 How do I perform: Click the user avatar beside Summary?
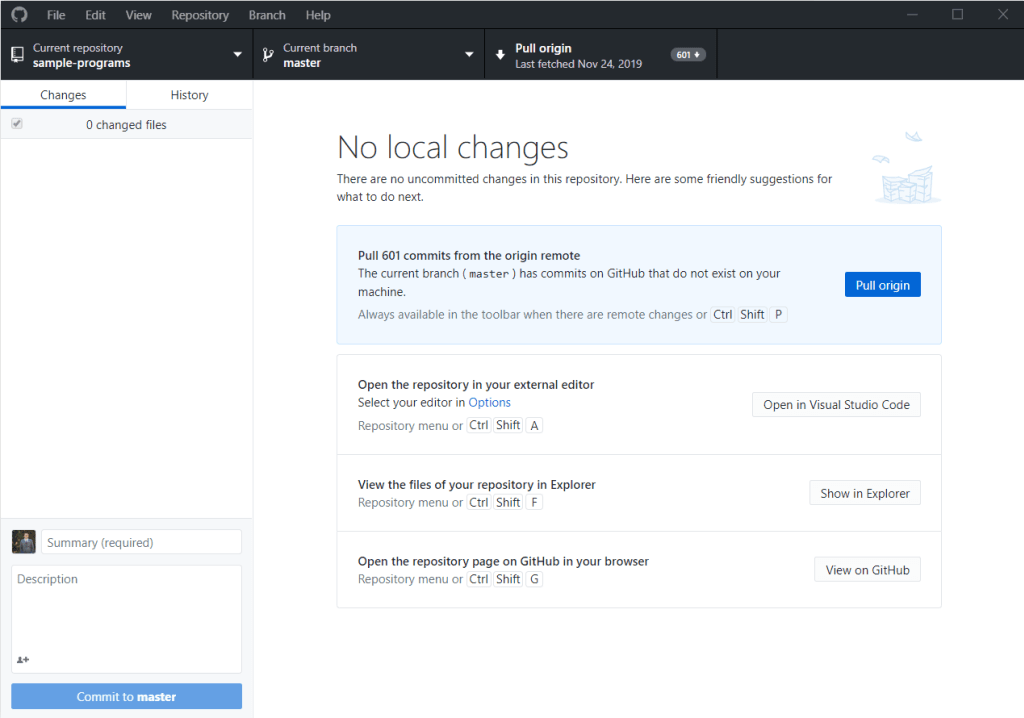click(x=24, y=542)
